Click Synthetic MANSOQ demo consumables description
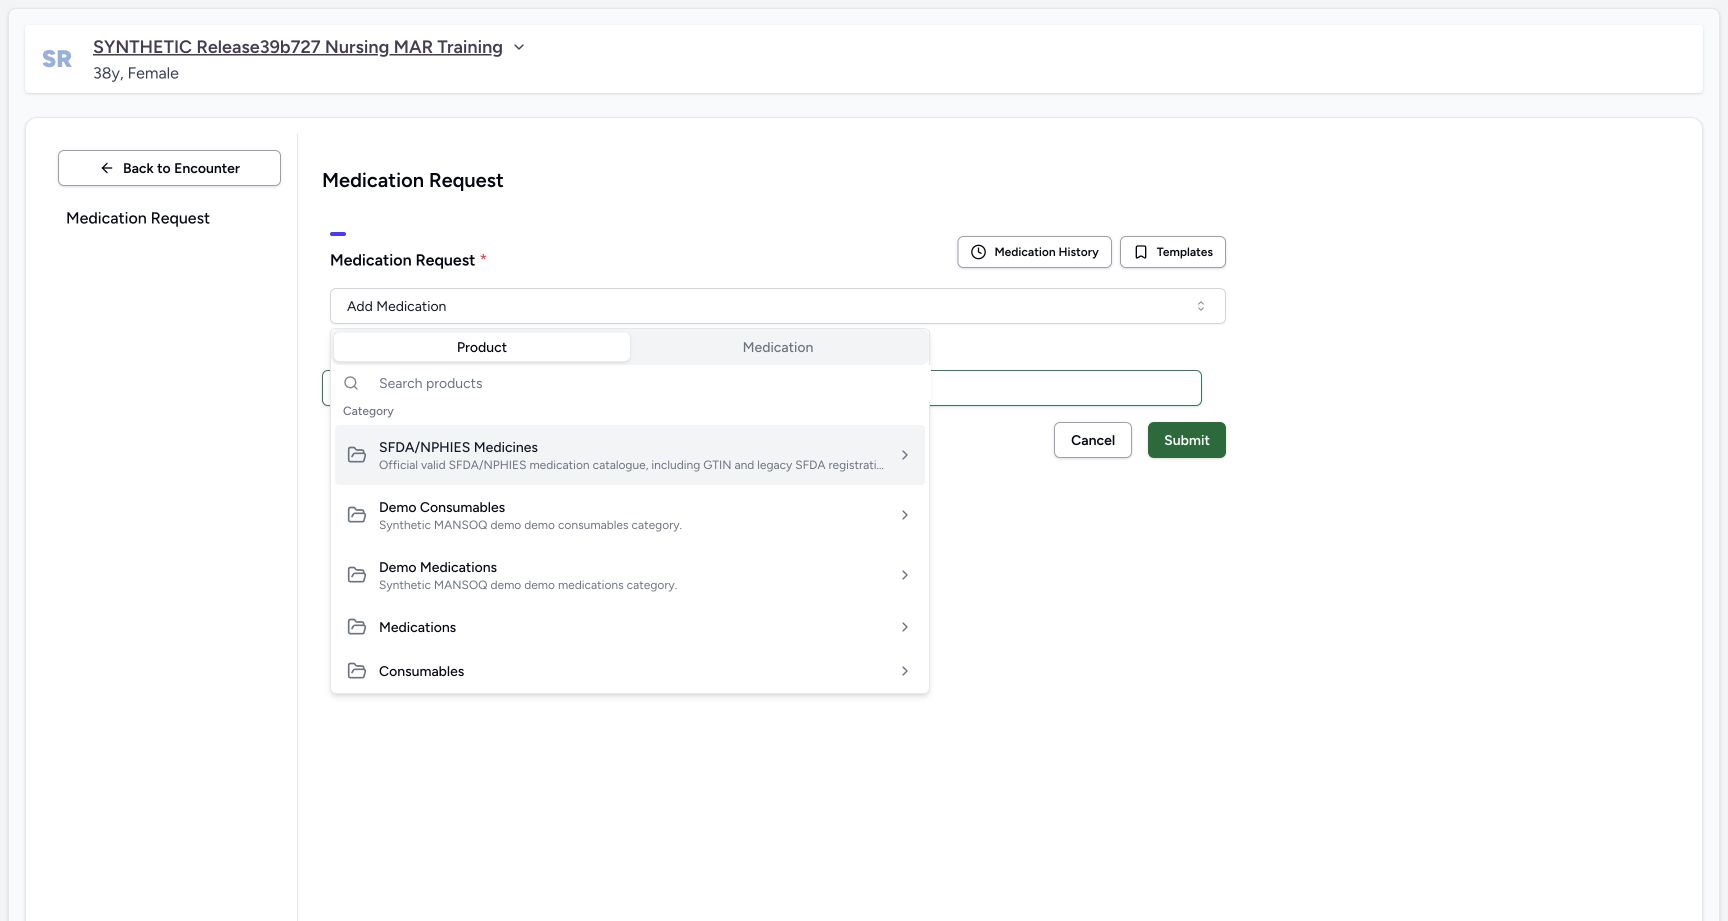This screenshot has height=921, width=1728. coord(530,525)
